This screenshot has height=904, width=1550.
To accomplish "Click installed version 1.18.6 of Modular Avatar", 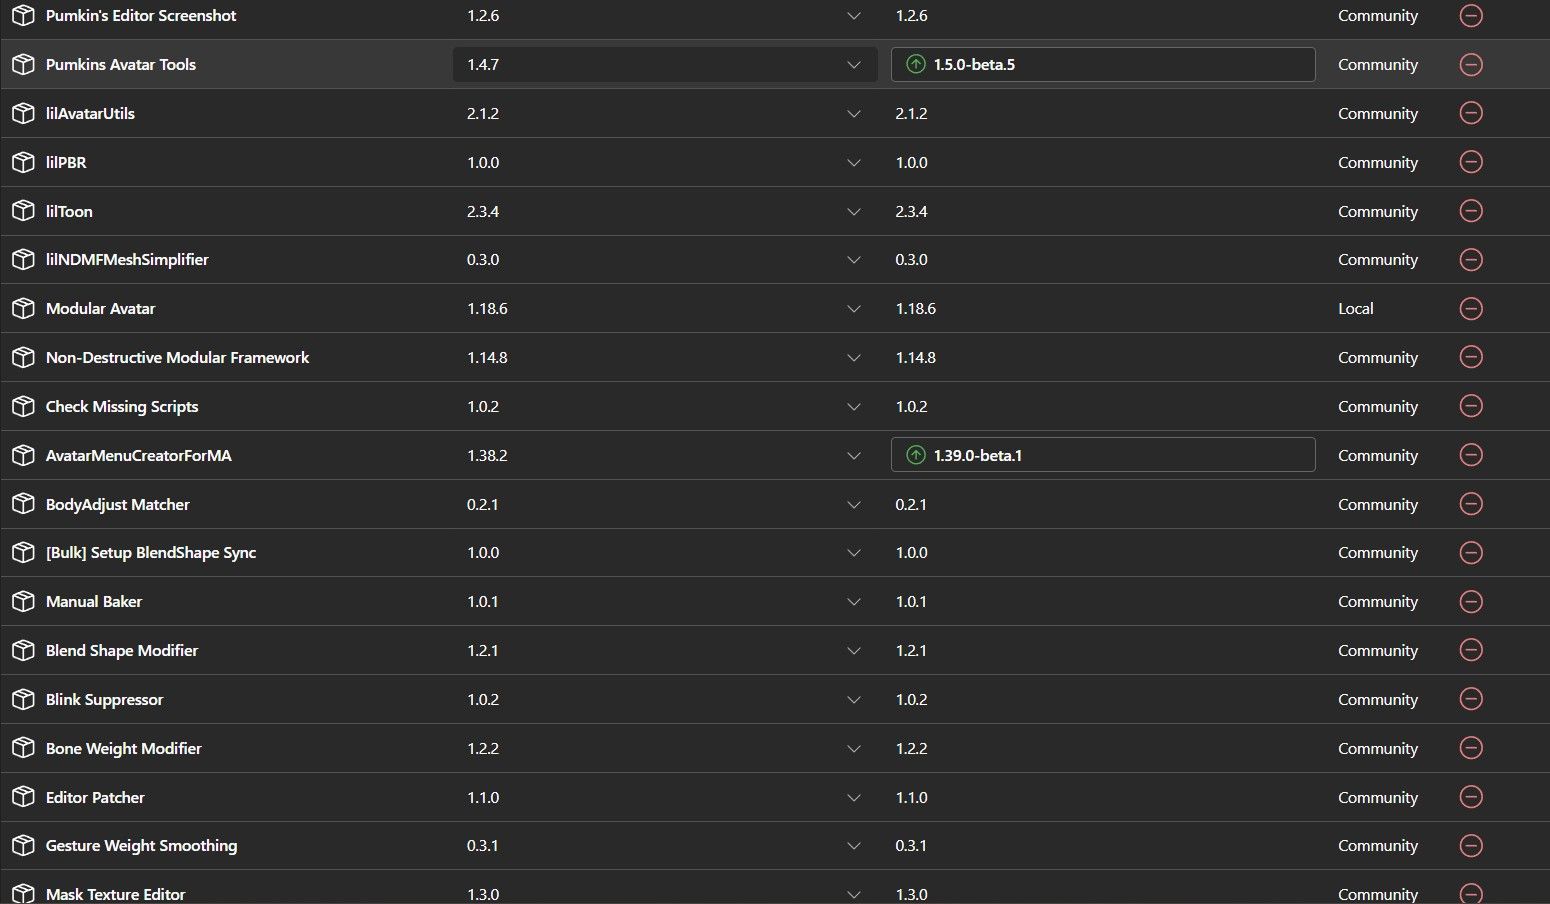I will pyautogui.click(x=487, y=309).
